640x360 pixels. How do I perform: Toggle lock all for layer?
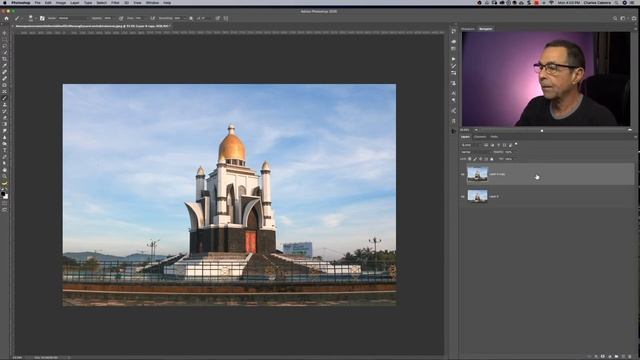pos(491,159)
